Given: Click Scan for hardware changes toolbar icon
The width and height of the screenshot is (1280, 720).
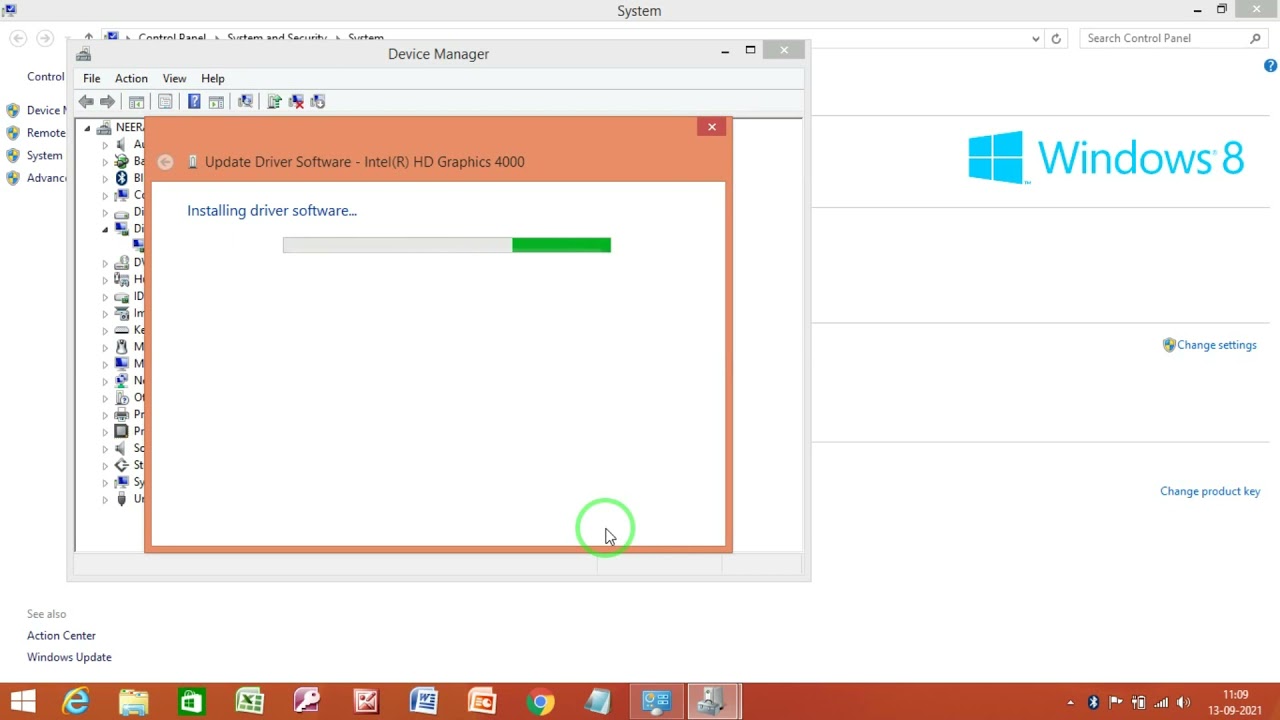Looking at the screenshot, I should (x=245, y=101).
